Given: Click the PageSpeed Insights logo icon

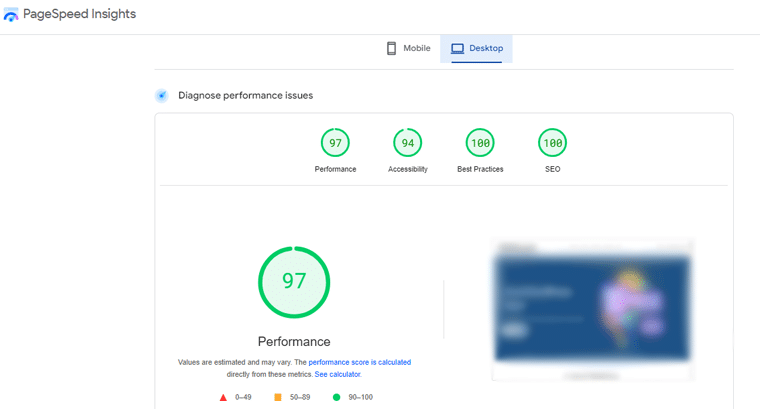Looking at the screenshot, I should point(11,15).
